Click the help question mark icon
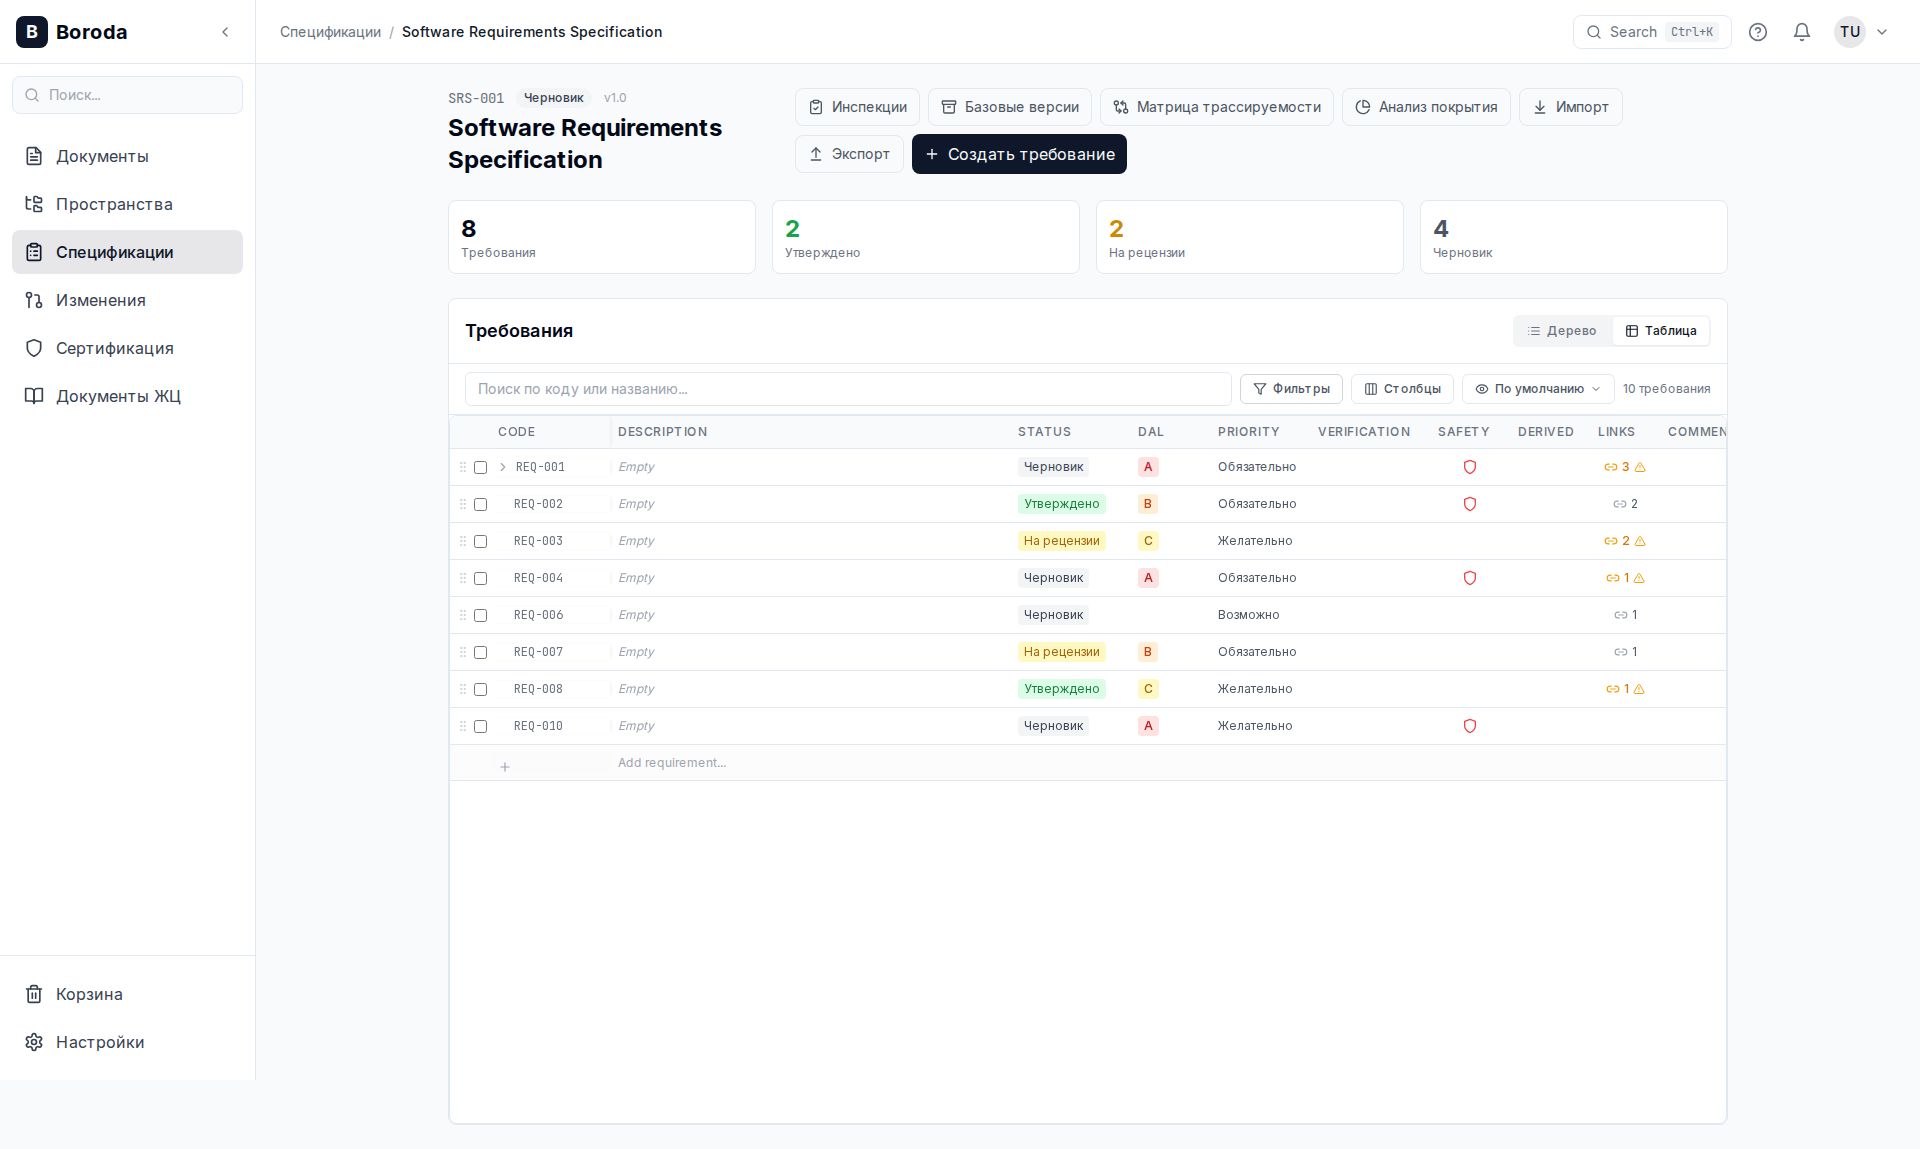The image size is (1920, 1149). coord(1757,32)
